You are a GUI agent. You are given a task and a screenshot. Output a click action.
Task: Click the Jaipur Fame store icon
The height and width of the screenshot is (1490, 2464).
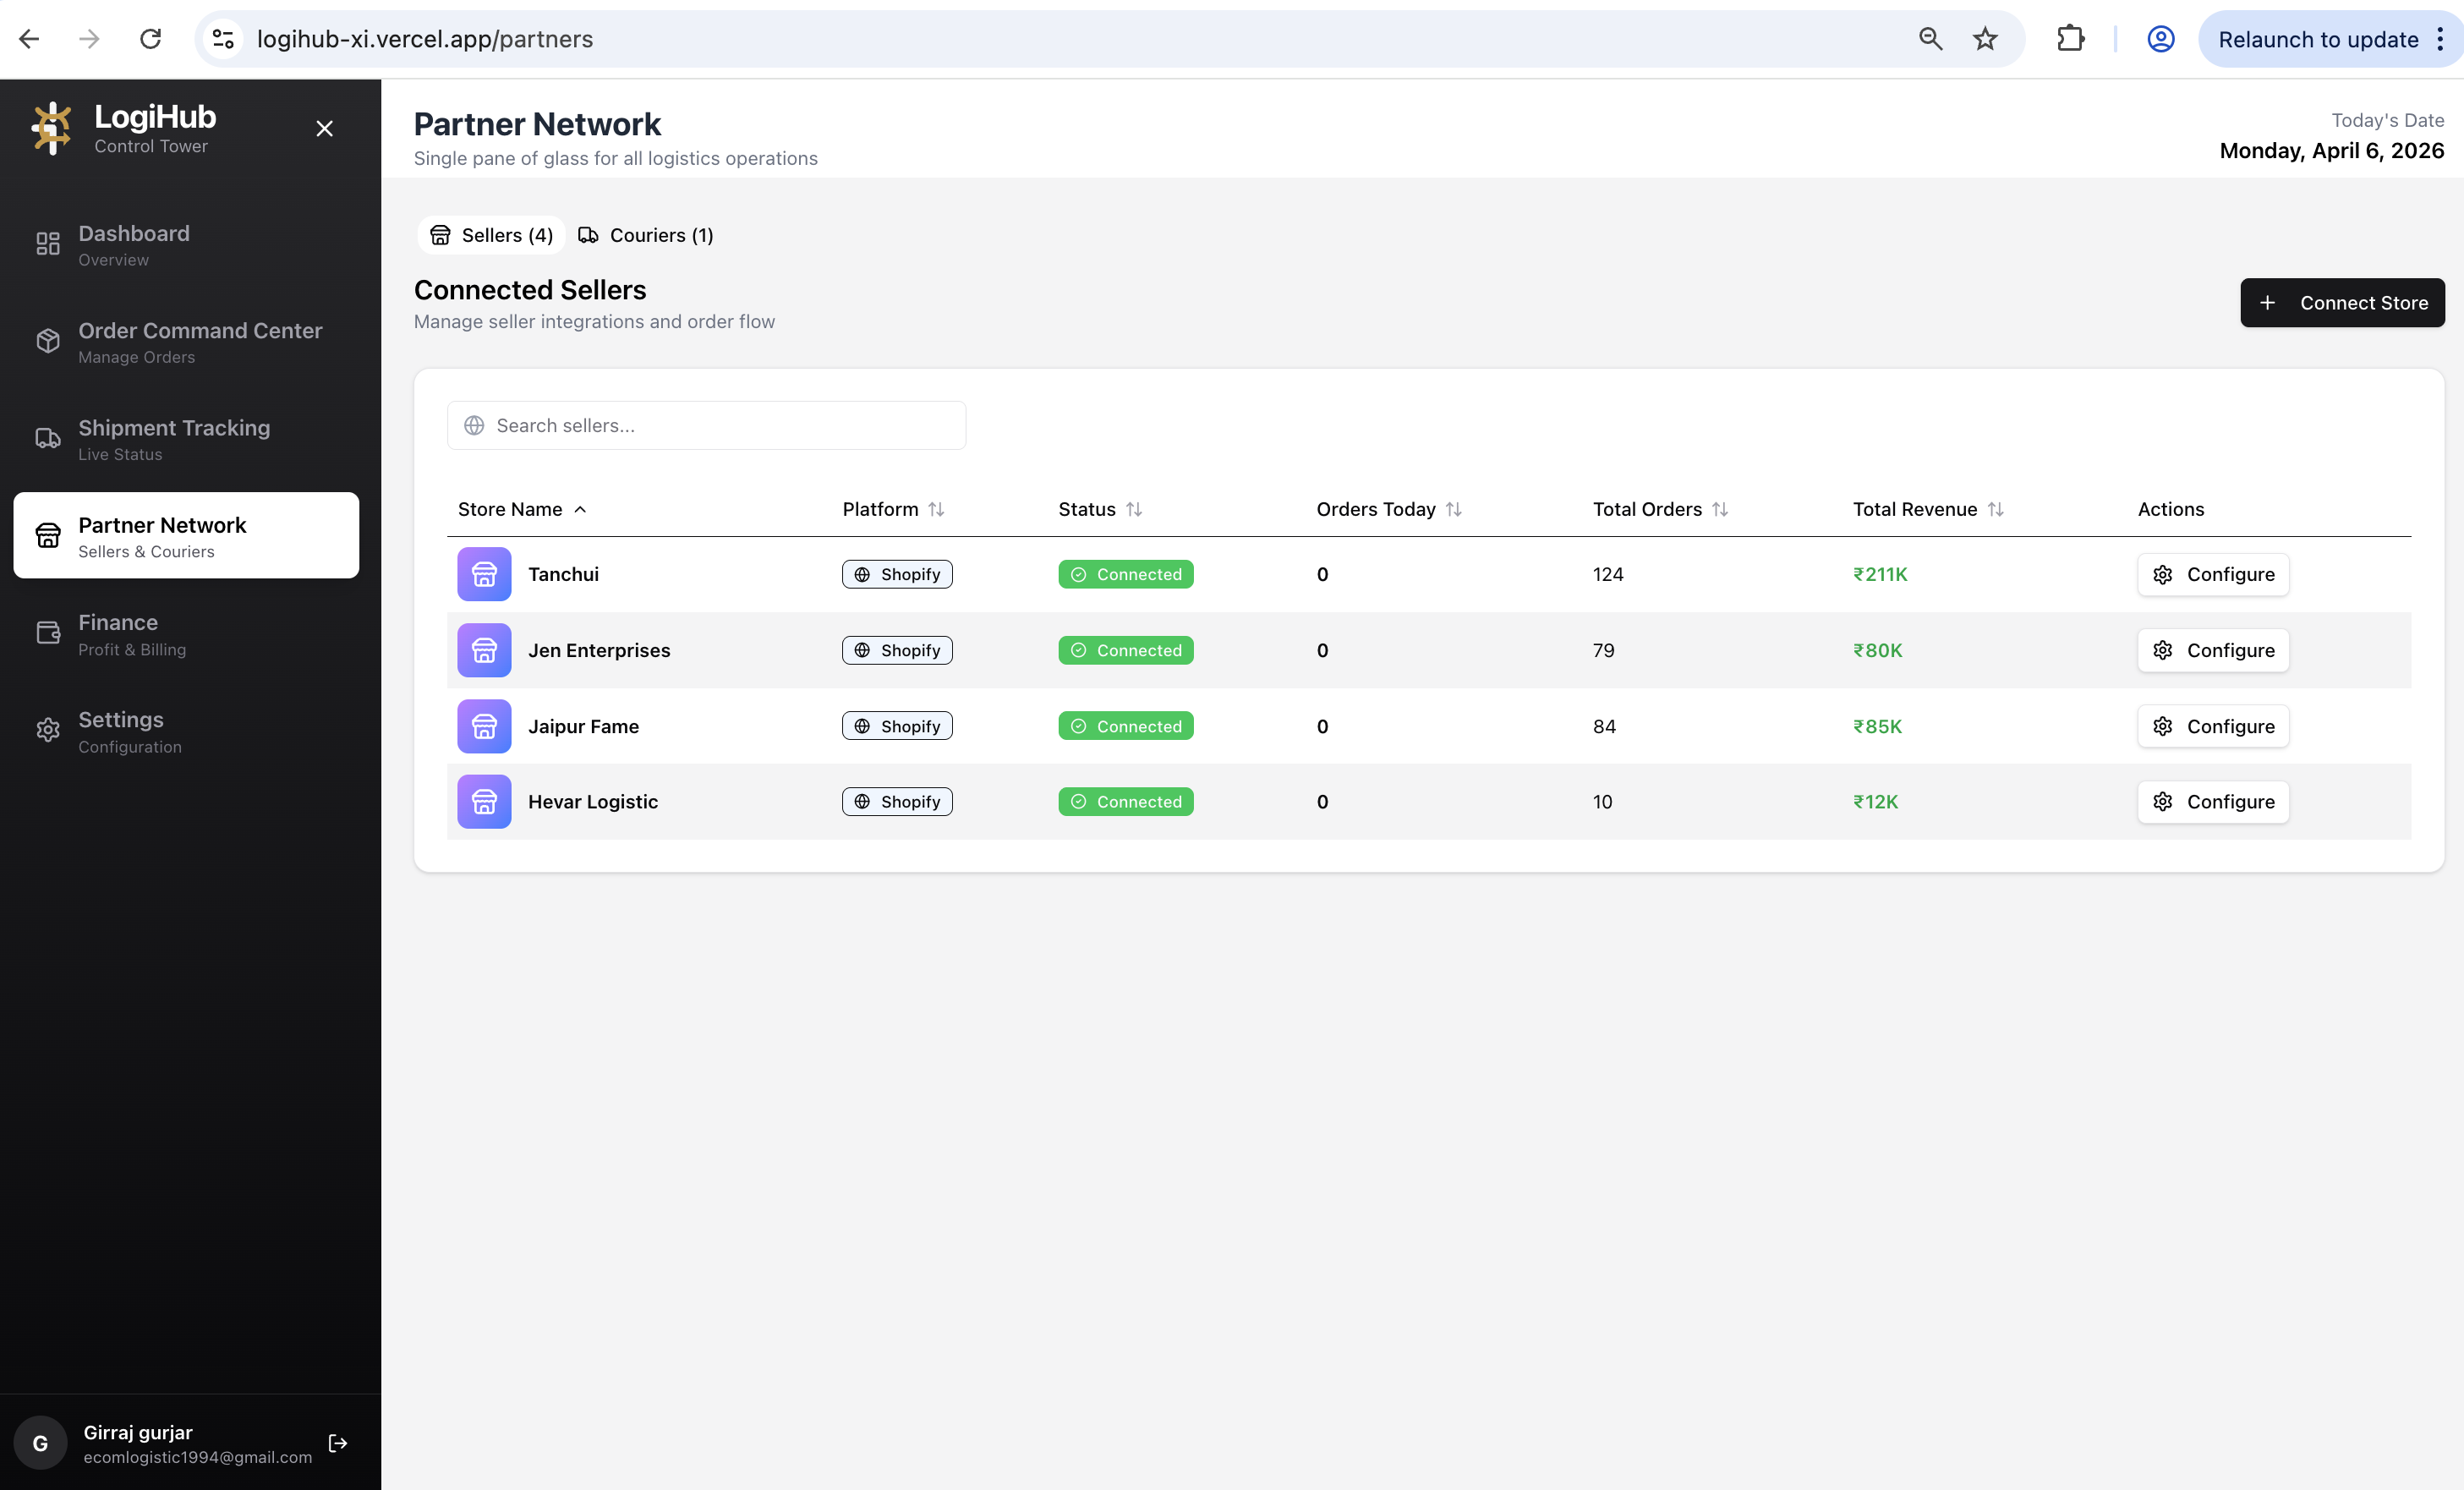484,726
